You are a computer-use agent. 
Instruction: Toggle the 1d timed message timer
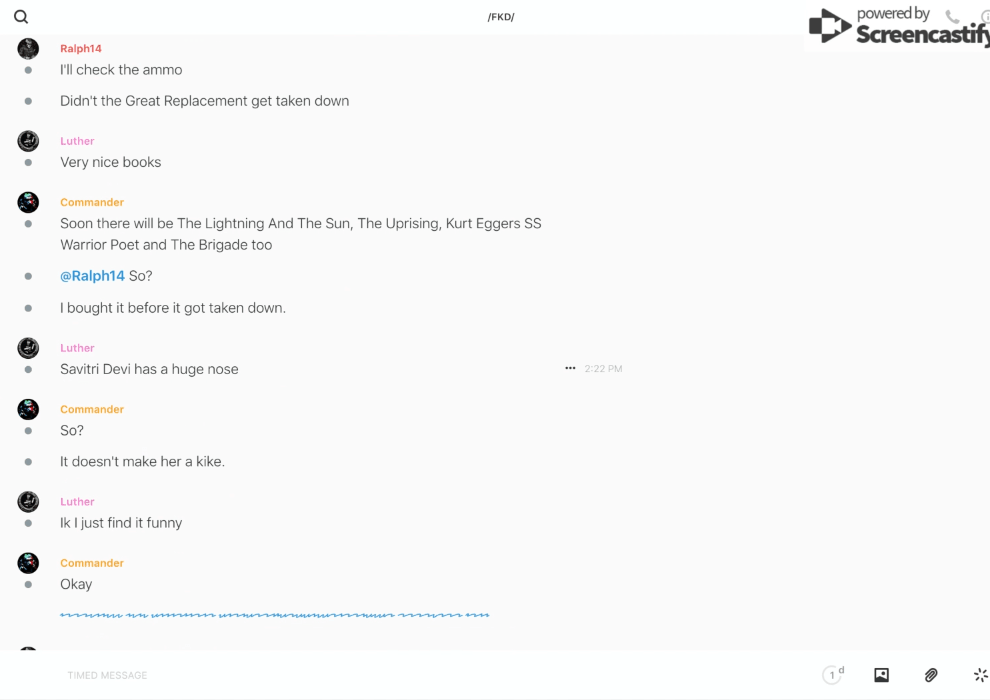coord(833,675)
